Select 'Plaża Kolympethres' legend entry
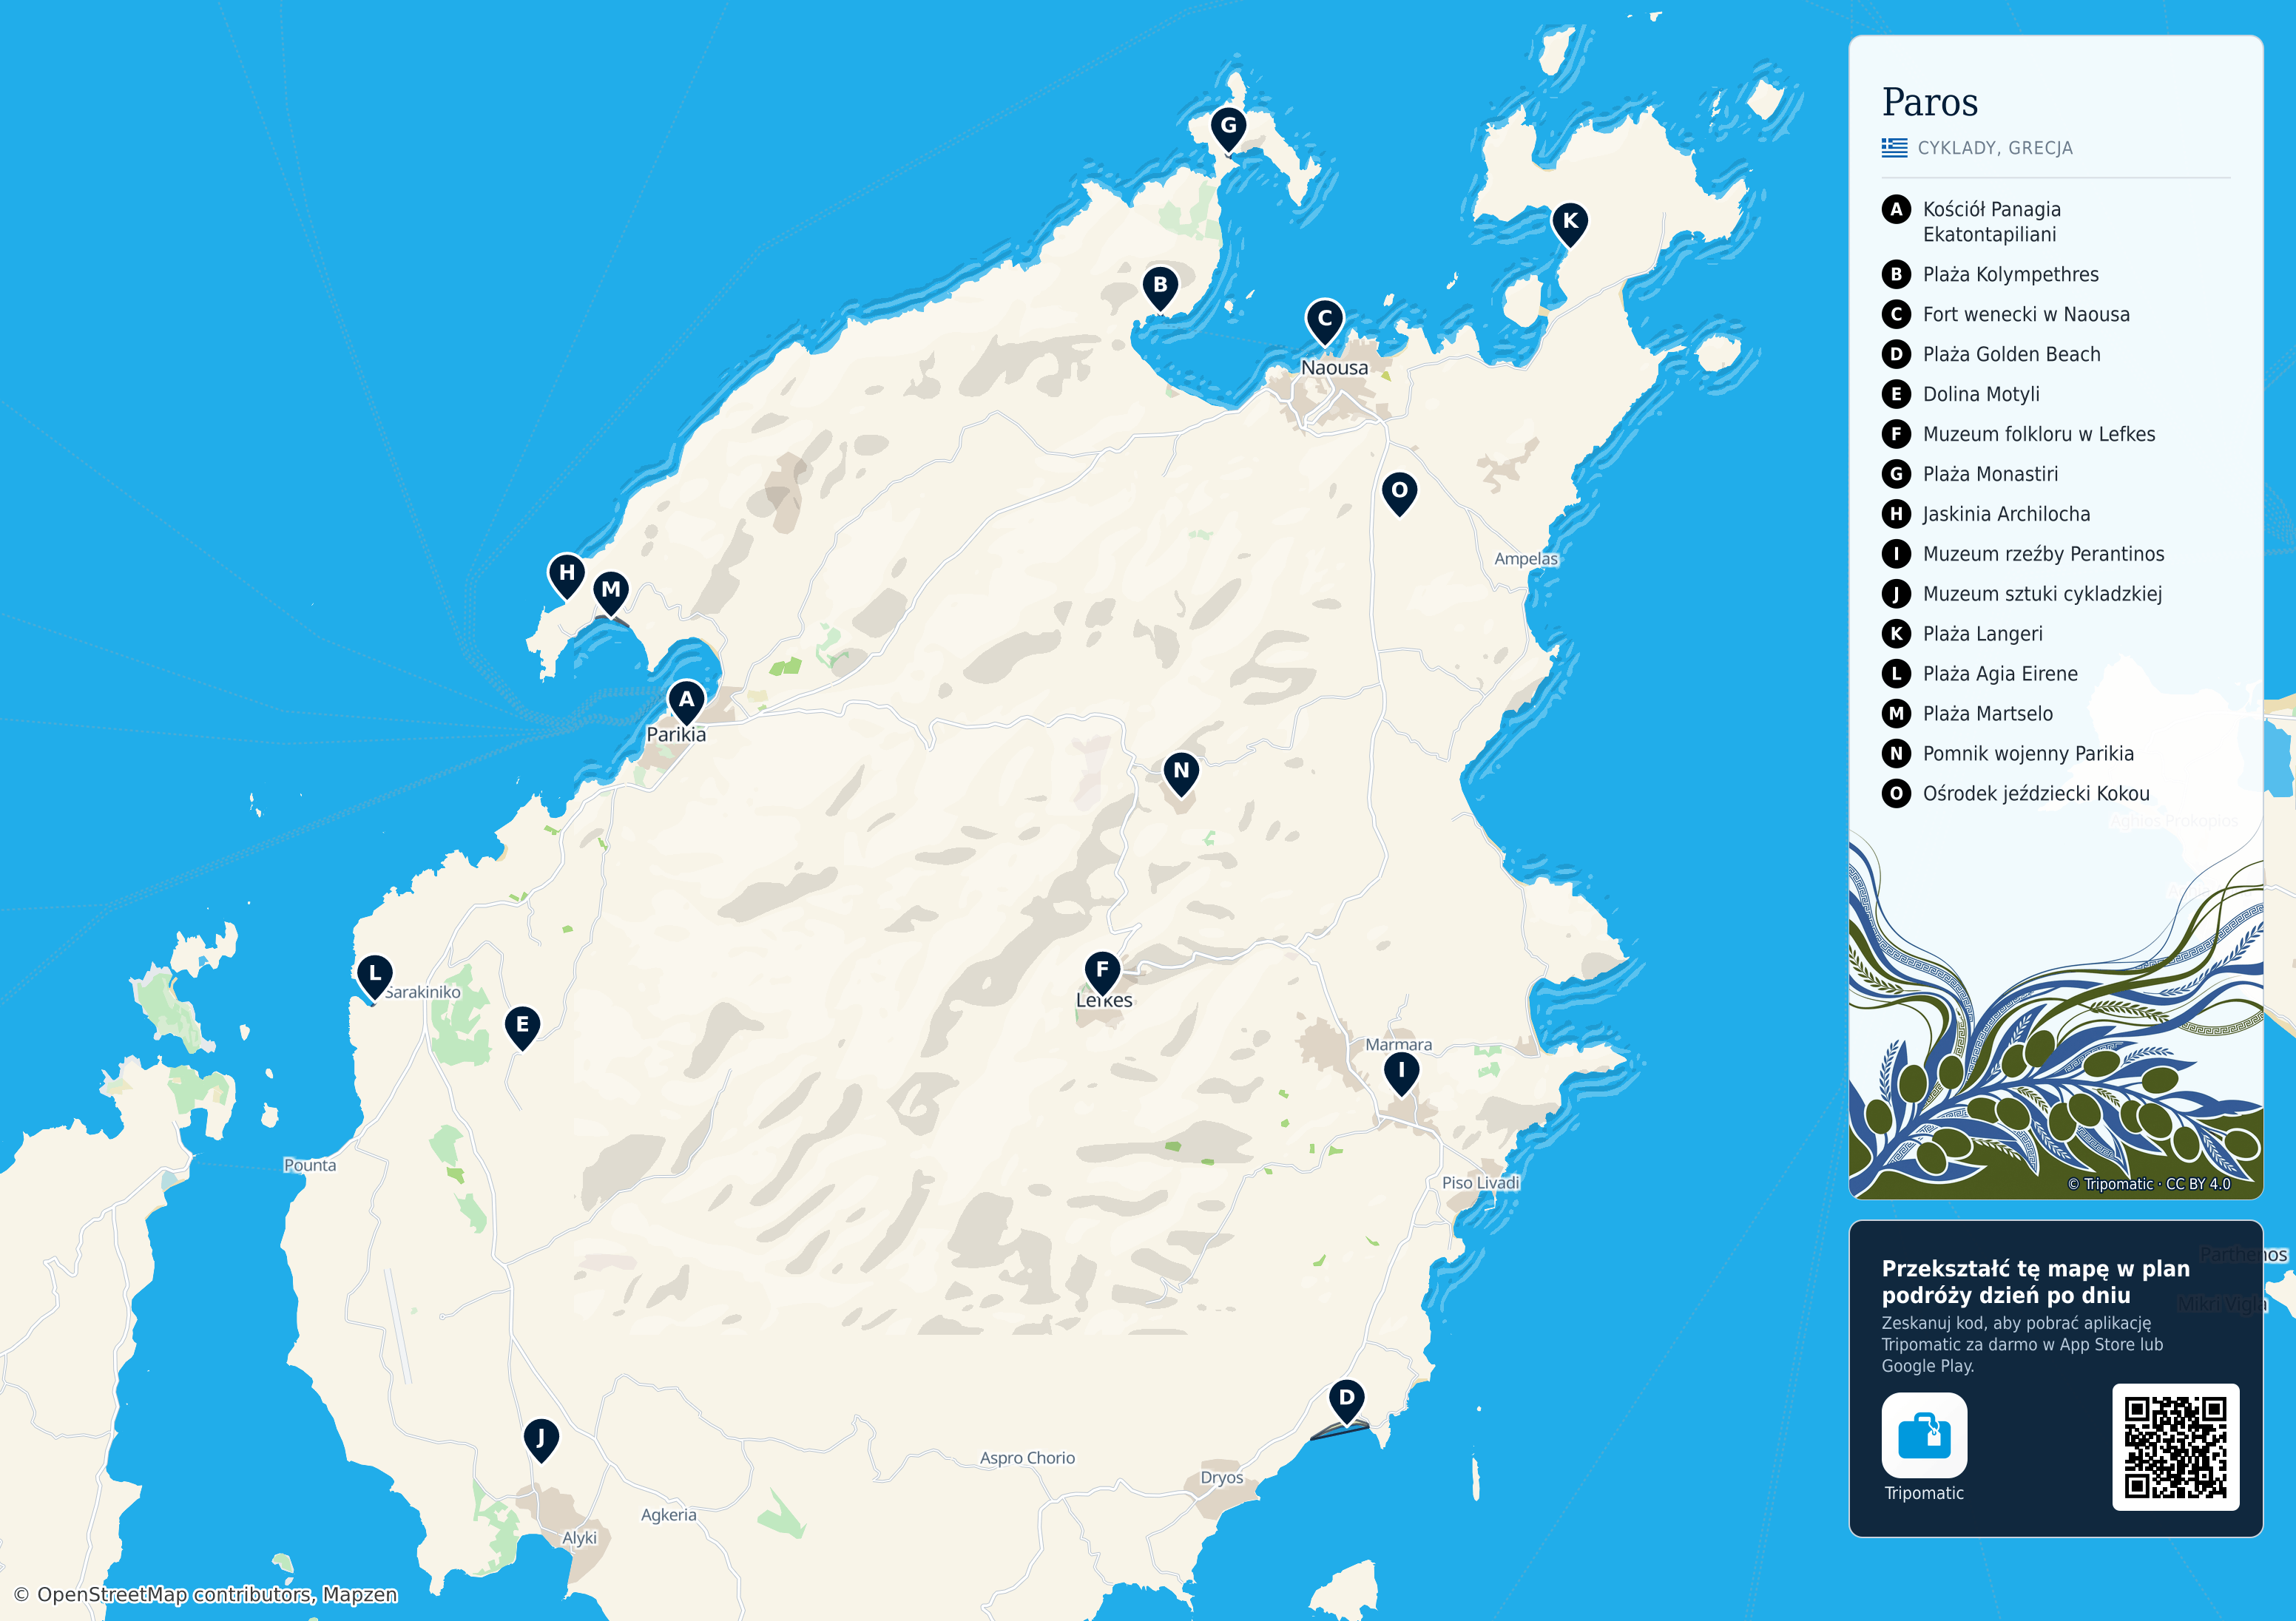2296x1621 pixels. [x=2010, y=274]
